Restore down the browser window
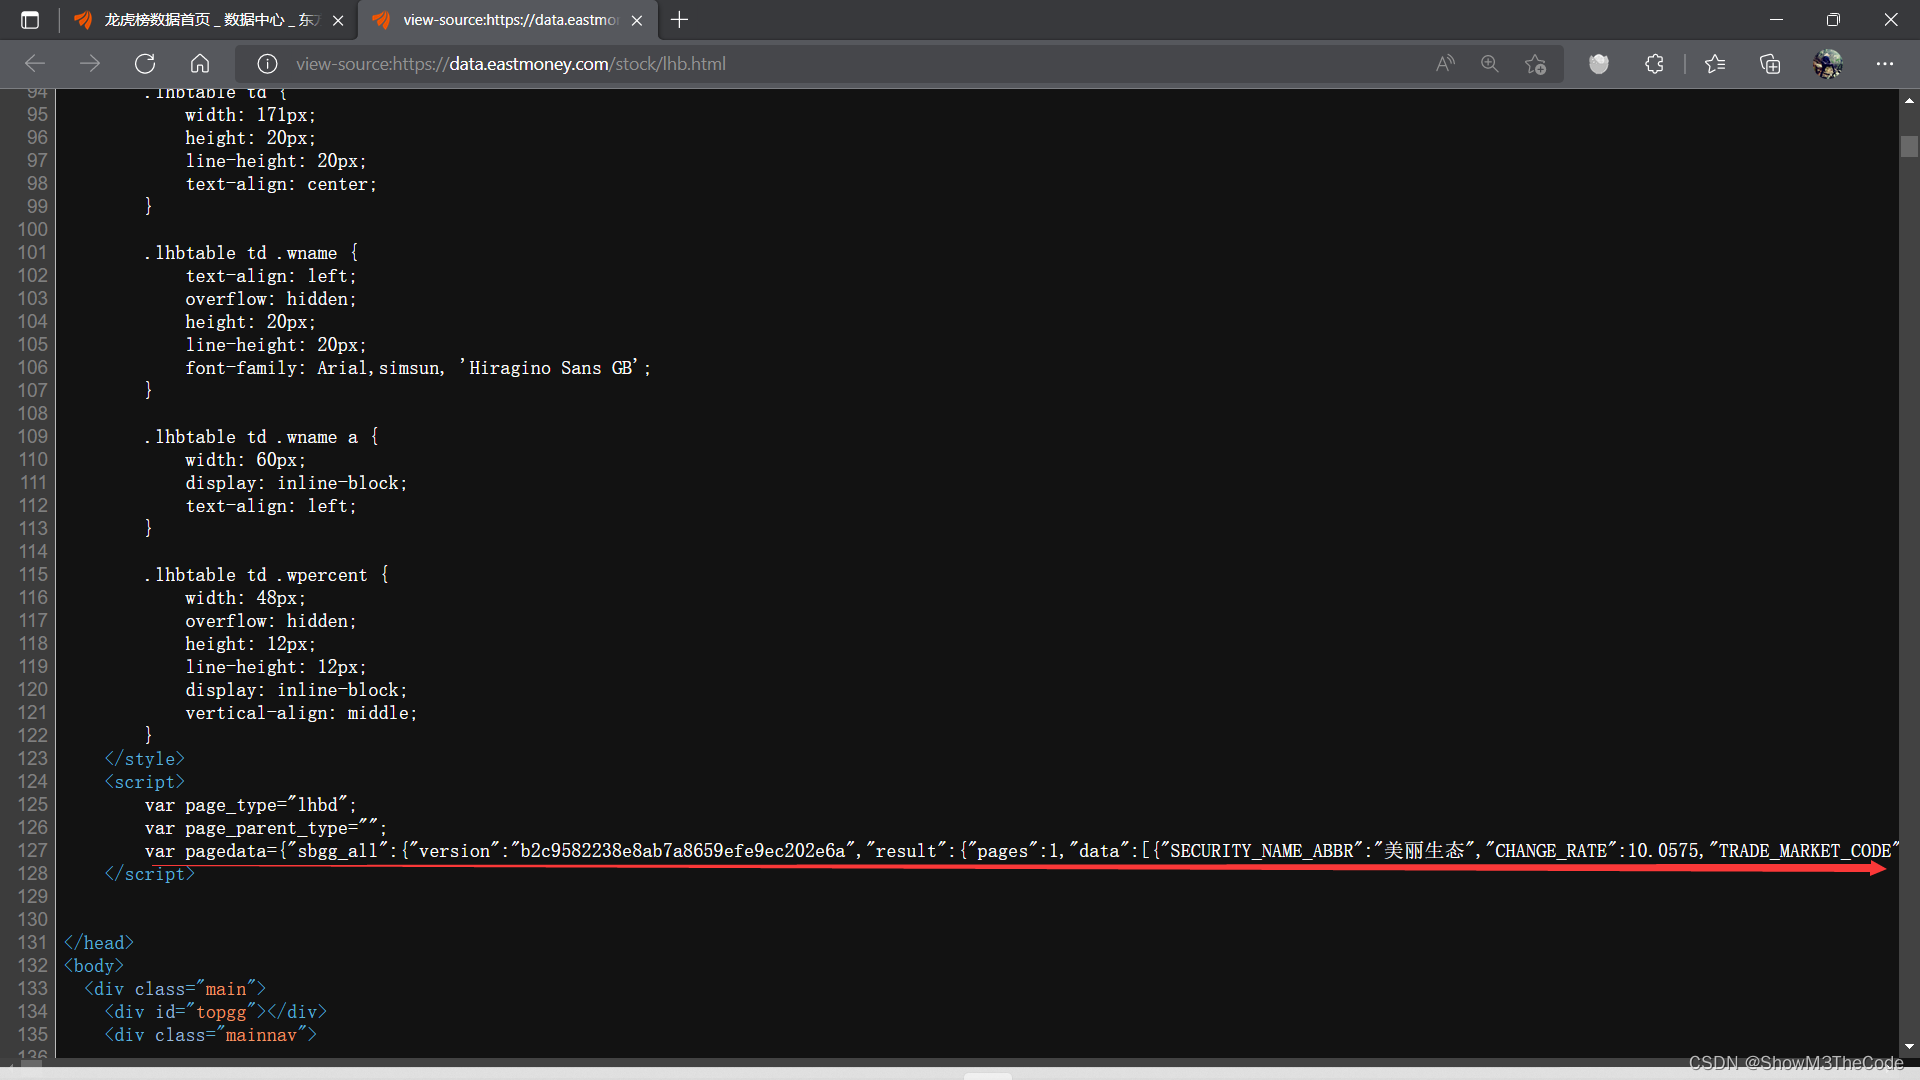The height and width of the screenshot is (1080, 1920). pyautogui.click(x=1833, y=20)
